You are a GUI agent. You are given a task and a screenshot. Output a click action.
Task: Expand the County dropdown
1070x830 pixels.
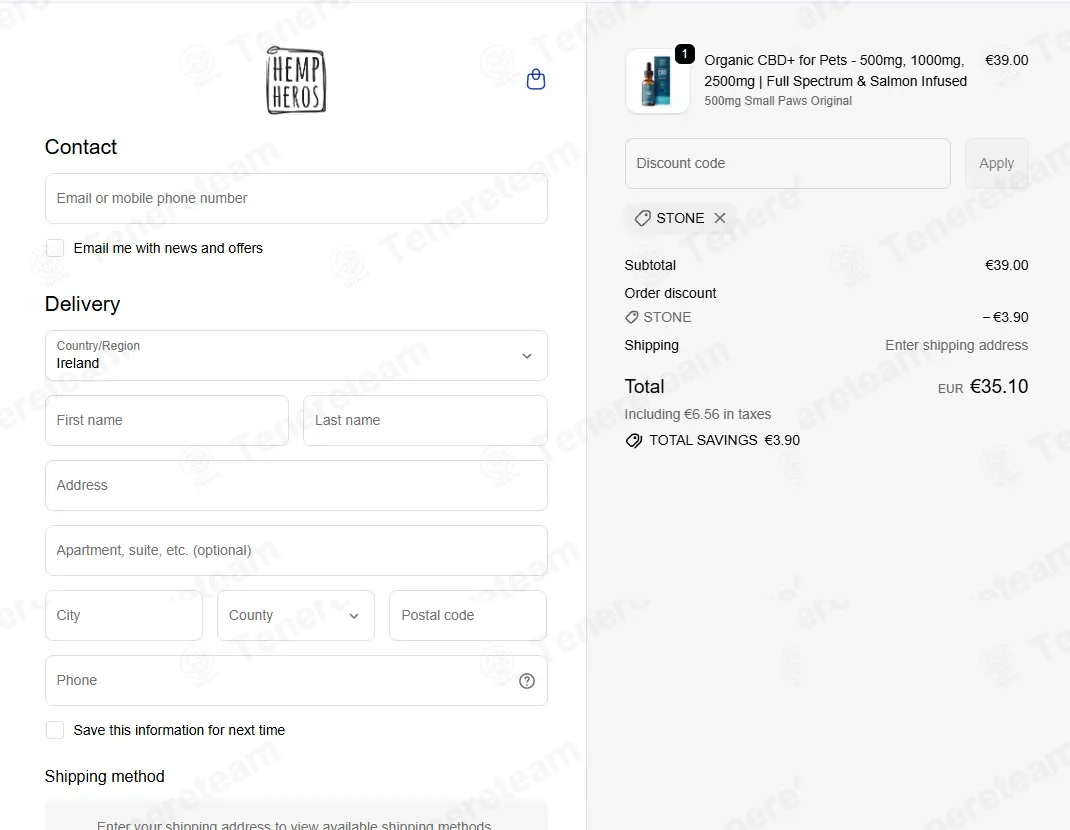(295, 616)
